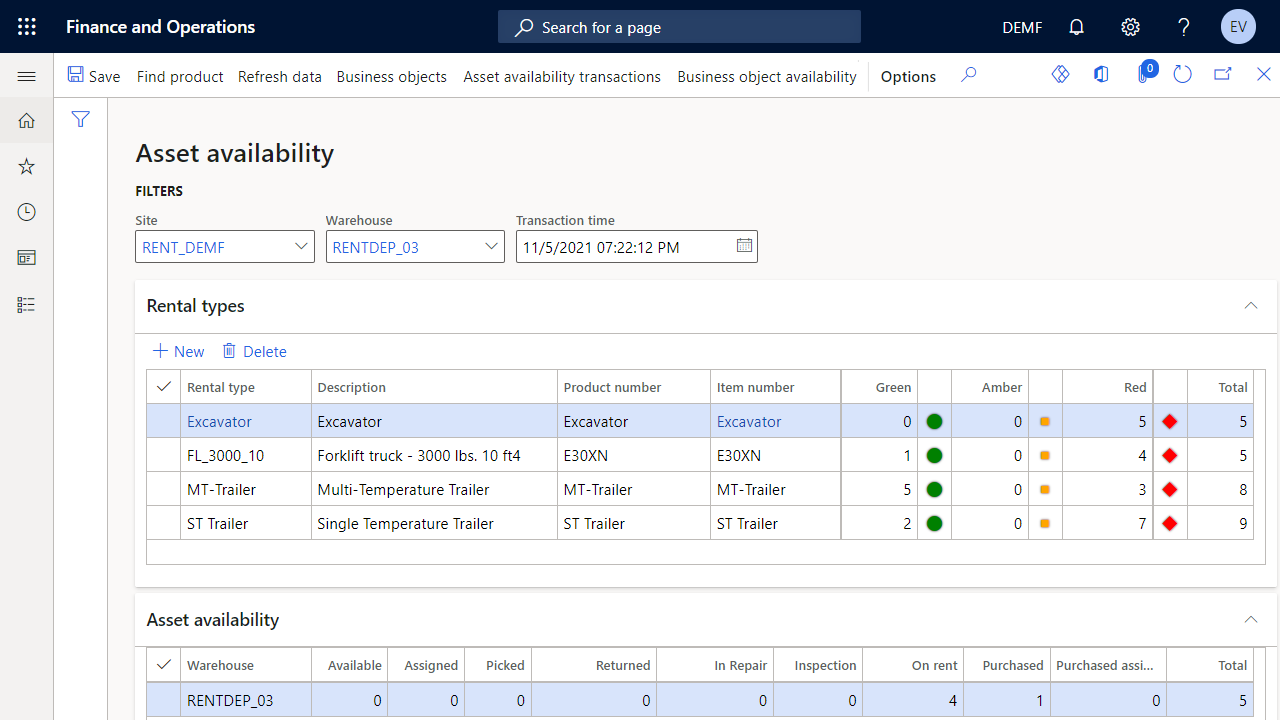Open Find product
1280x720 pixels.
pos(180,76)
